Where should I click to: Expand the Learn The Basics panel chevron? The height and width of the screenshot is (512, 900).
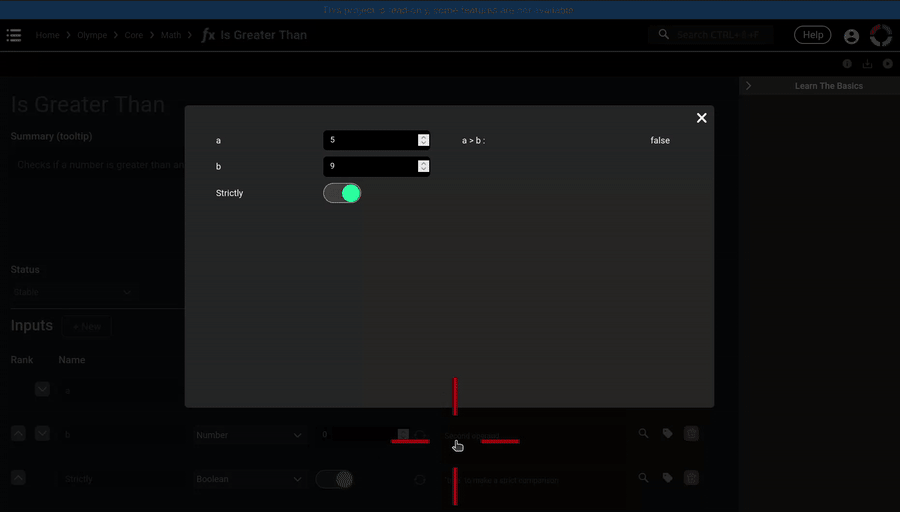749,86
